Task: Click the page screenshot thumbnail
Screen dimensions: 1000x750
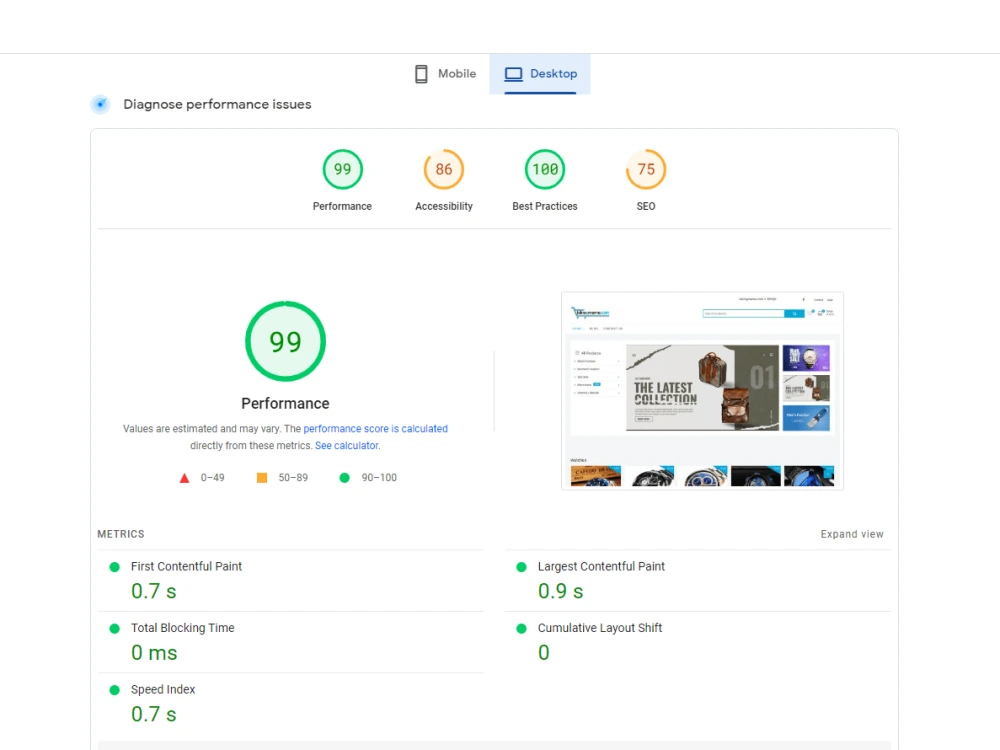Action: tap(702, 391)
